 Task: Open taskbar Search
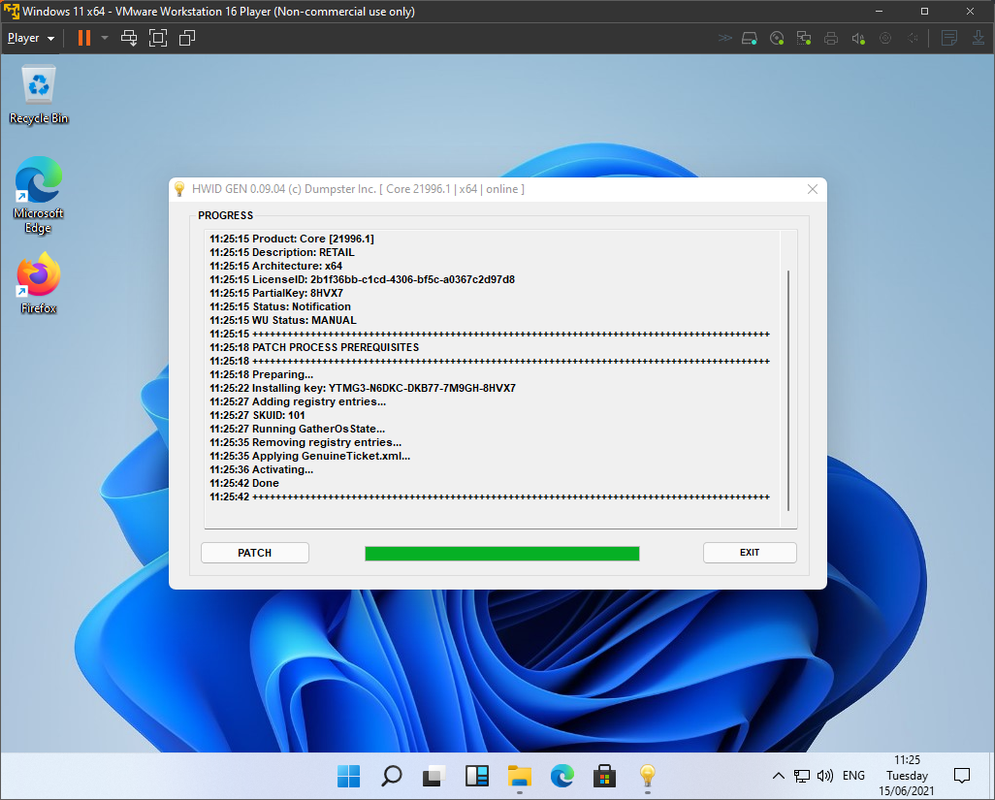[391, 776]
